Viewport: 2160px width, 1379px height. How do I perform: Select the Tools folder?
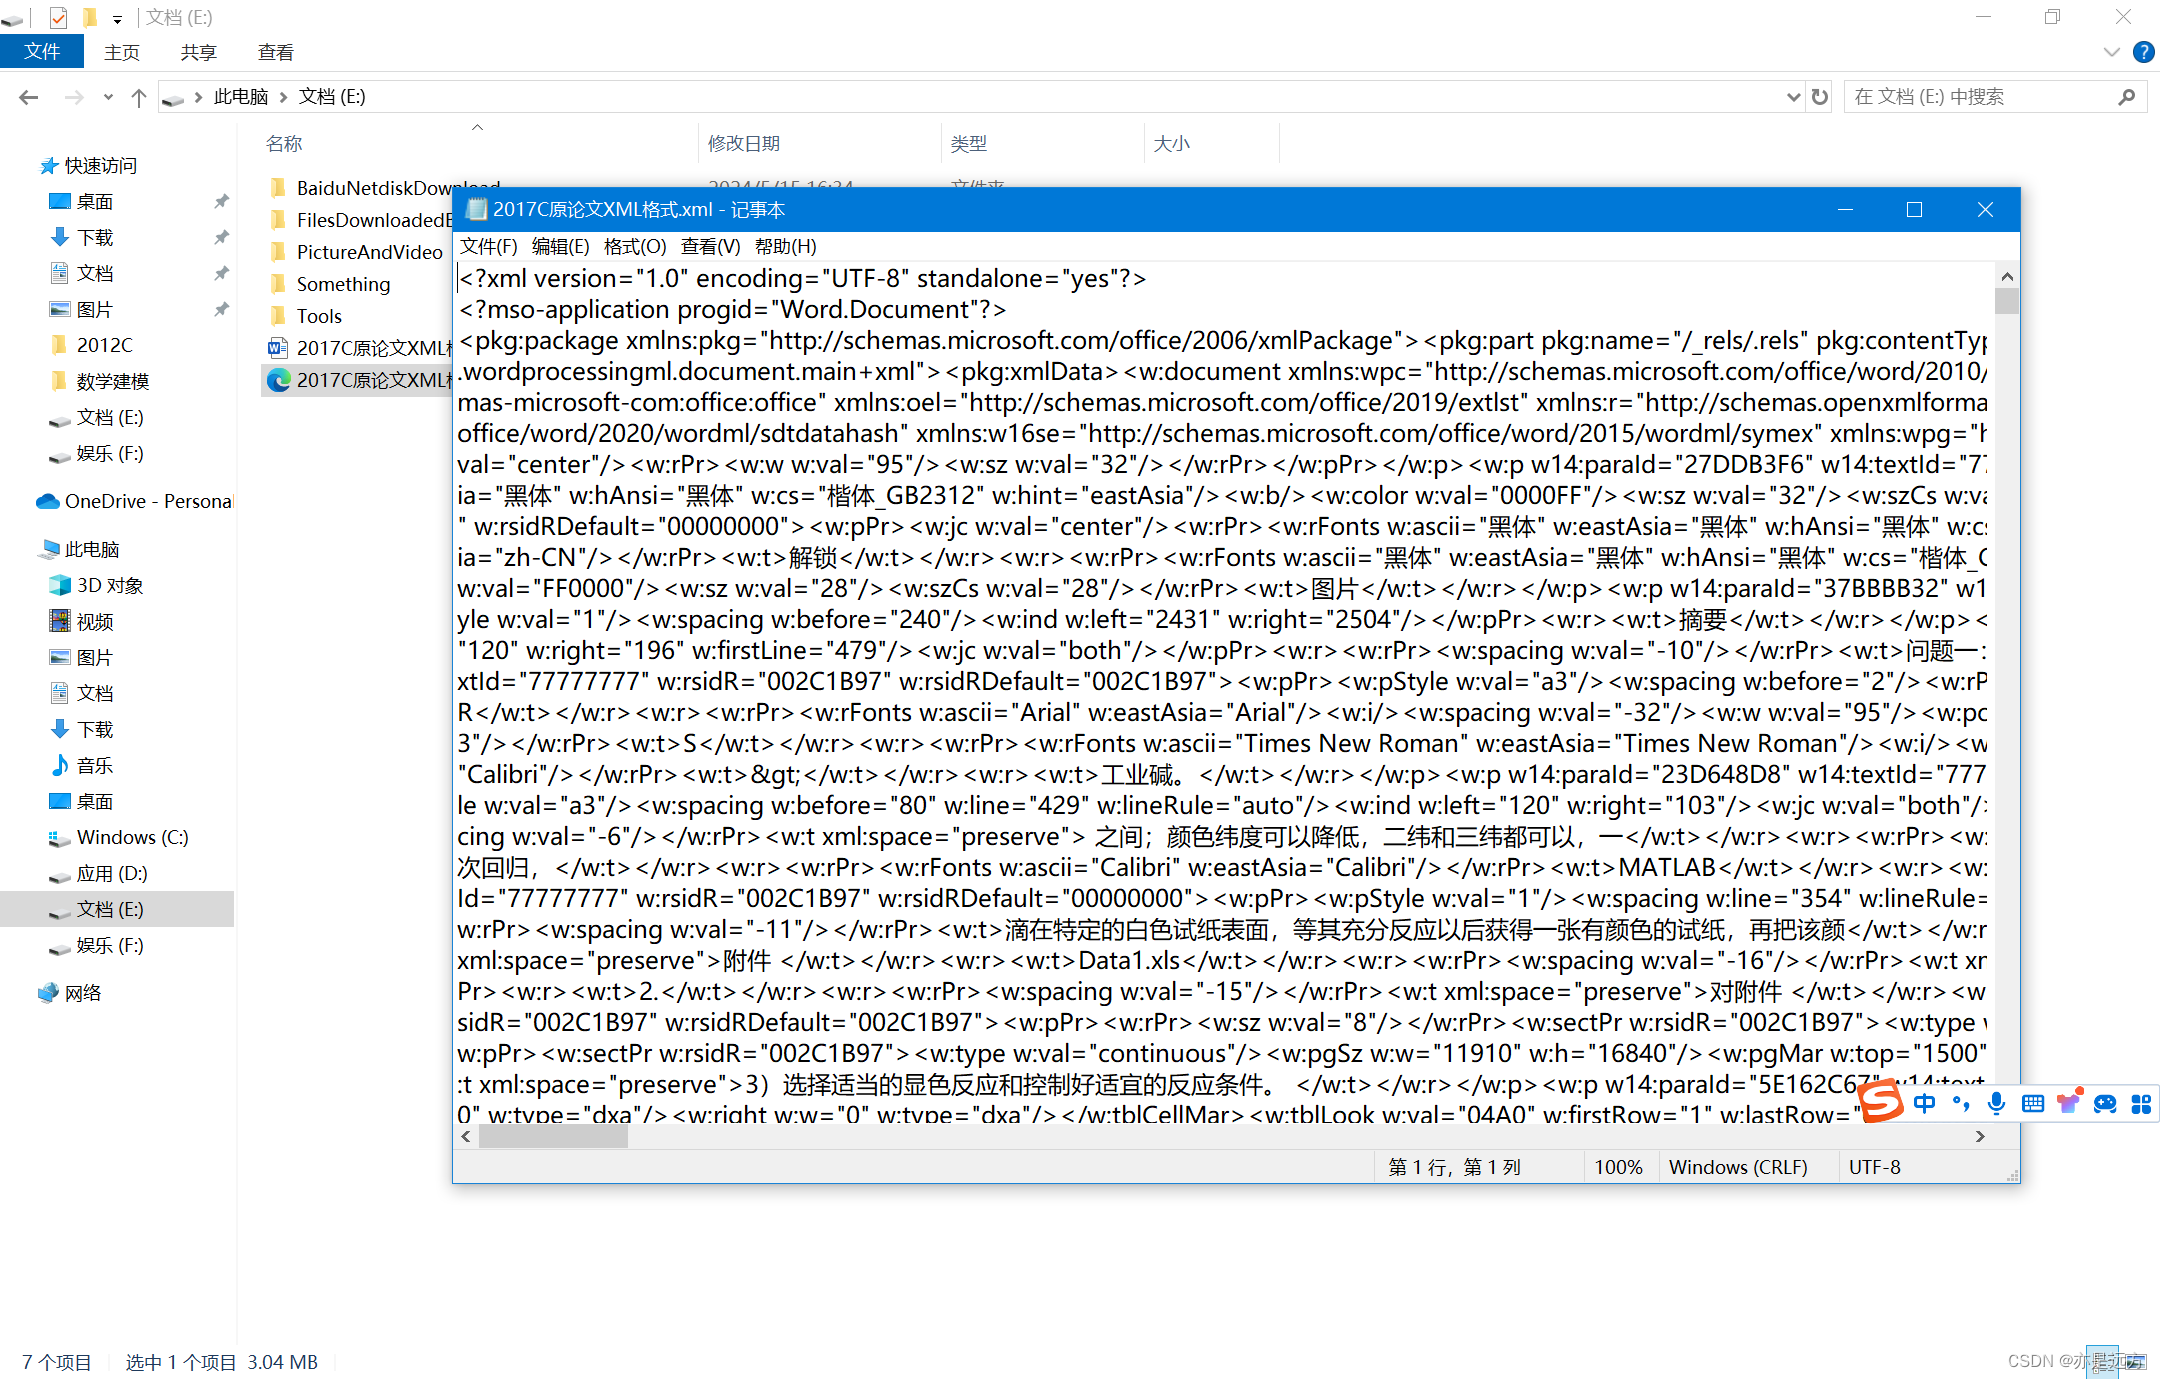pyautogui.click(x=319, y=316)
